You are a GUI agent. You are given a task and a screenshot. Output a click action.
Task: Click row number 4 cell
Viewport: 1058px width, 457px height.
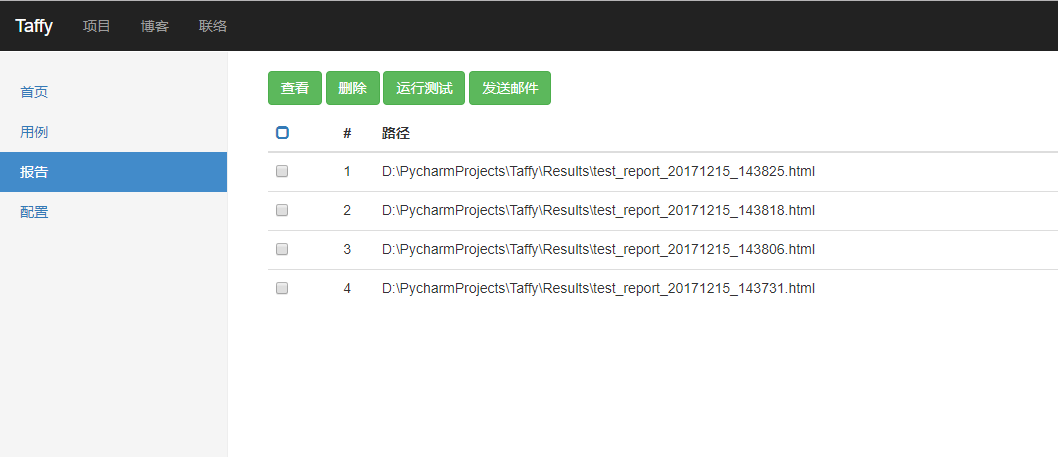click(347, 288)
